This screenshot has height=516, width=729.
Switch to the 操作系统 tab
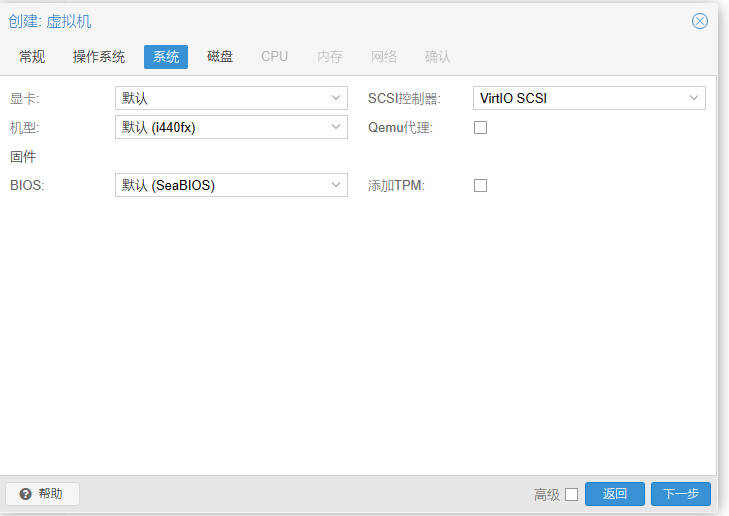click(99, 57)
